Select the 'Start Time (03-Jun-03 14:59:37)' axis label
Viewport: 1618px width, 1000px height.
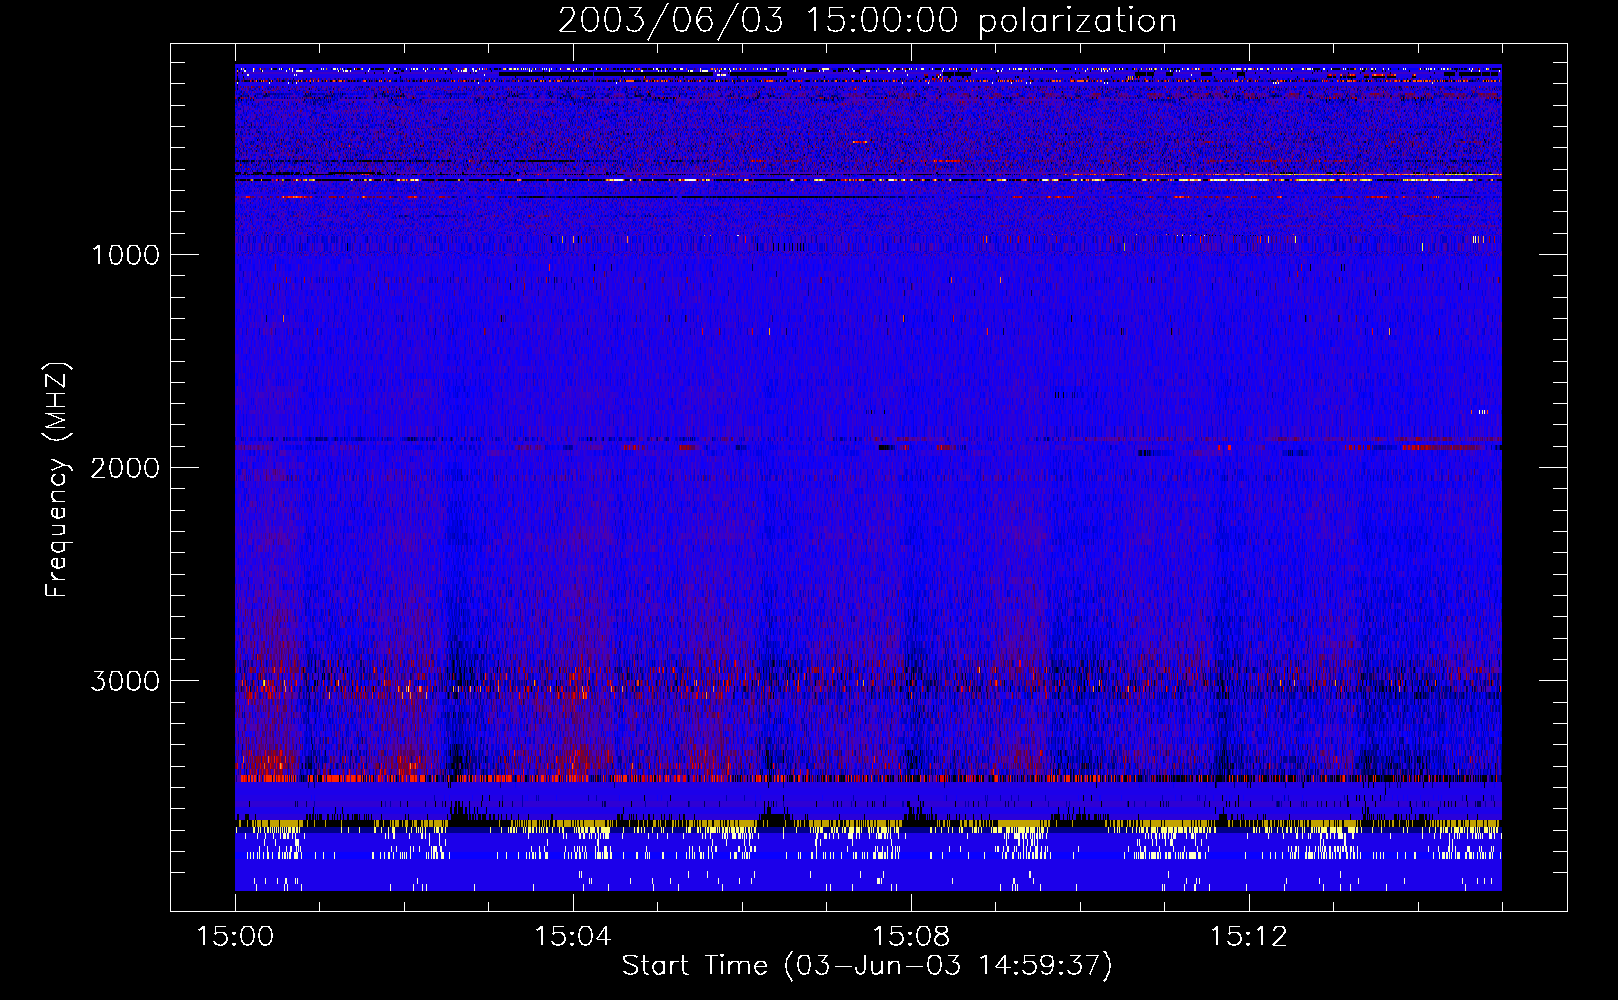(867, 966)
